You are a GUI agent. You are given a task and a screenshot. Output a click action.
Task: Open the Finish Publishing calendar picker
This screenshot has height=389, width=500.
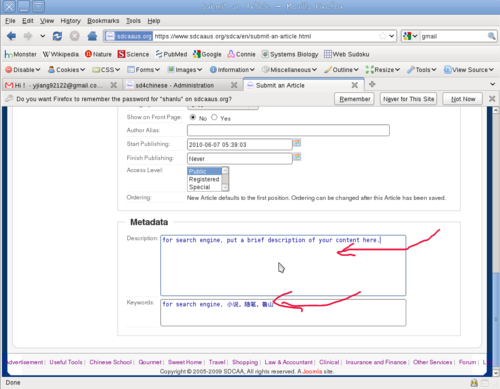pos(297,157)
